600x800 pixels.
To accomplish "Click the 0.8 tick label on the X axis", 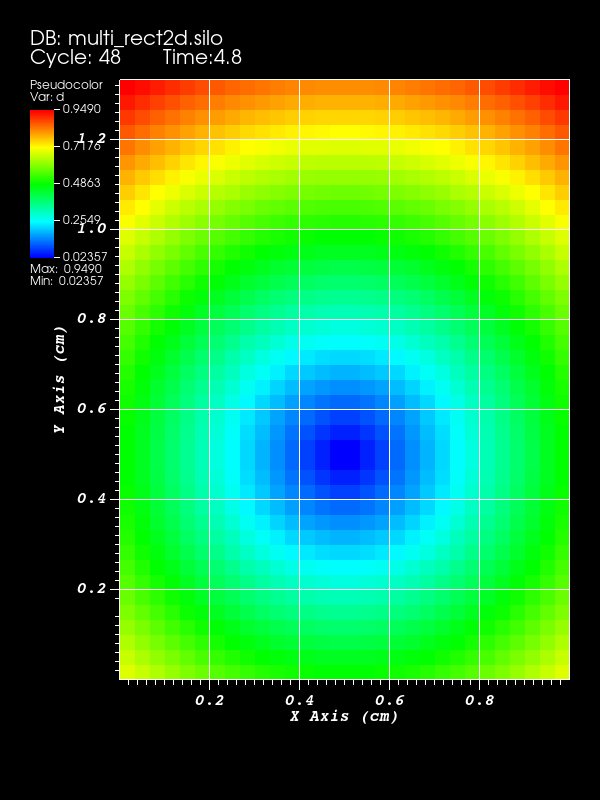I will (480, 700).
